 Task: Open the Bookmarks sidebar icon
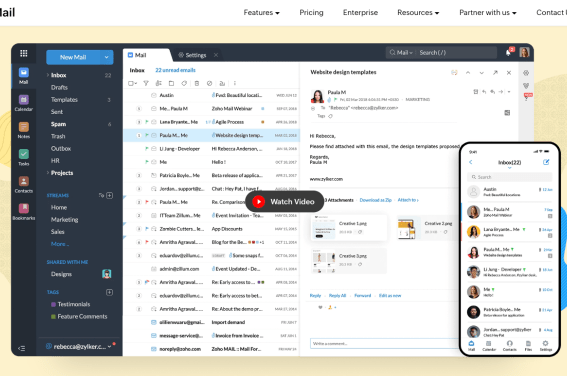pos(24,212)
